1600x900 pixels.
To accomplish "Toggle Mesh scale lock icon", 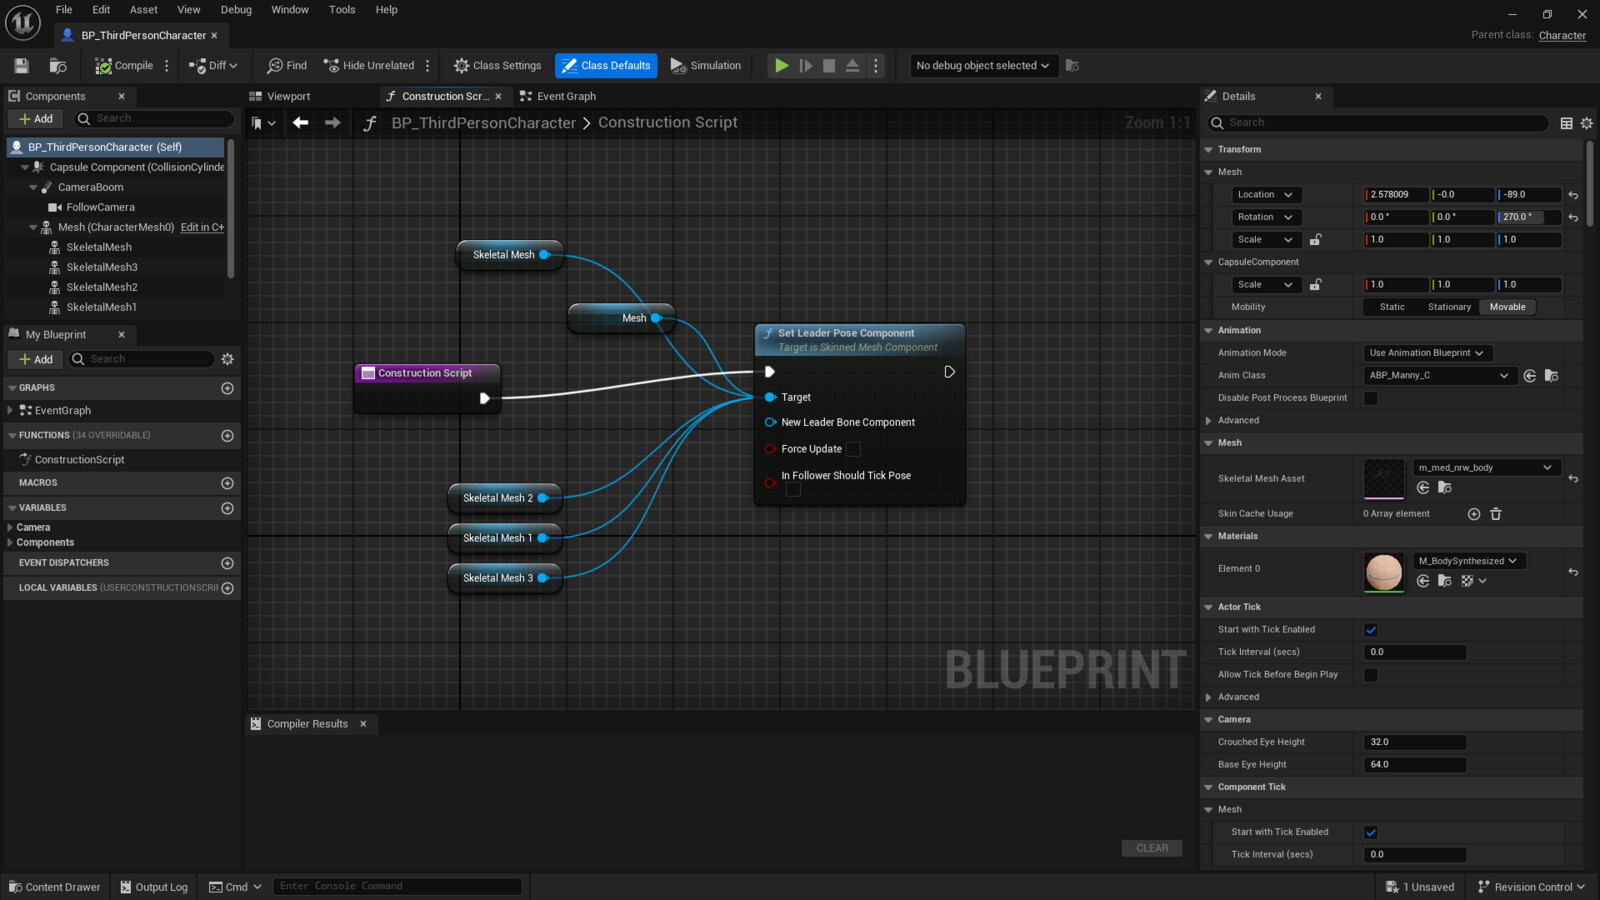I will (1316, 240).
